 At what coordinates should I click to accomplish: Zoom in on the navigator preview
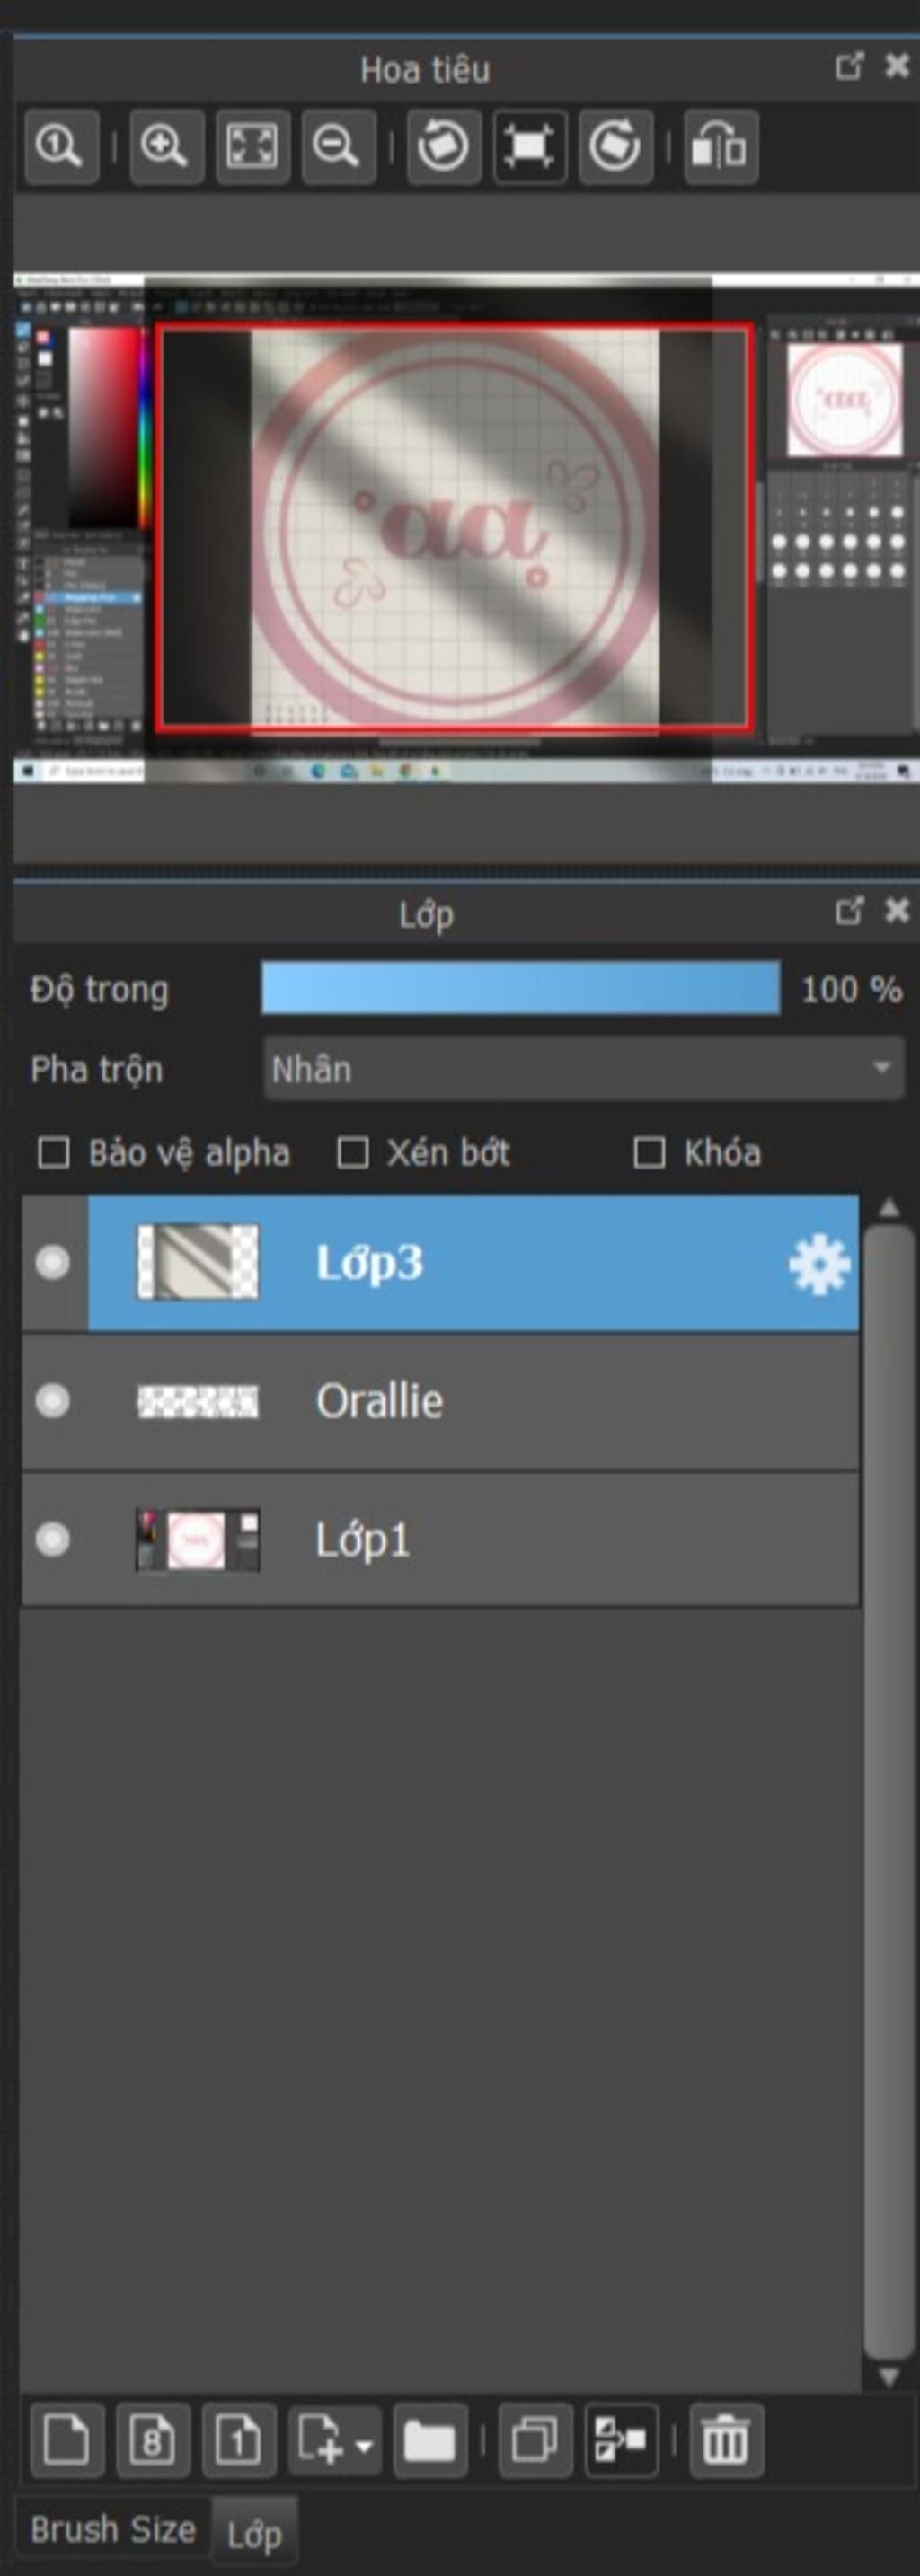coord(166,148)
